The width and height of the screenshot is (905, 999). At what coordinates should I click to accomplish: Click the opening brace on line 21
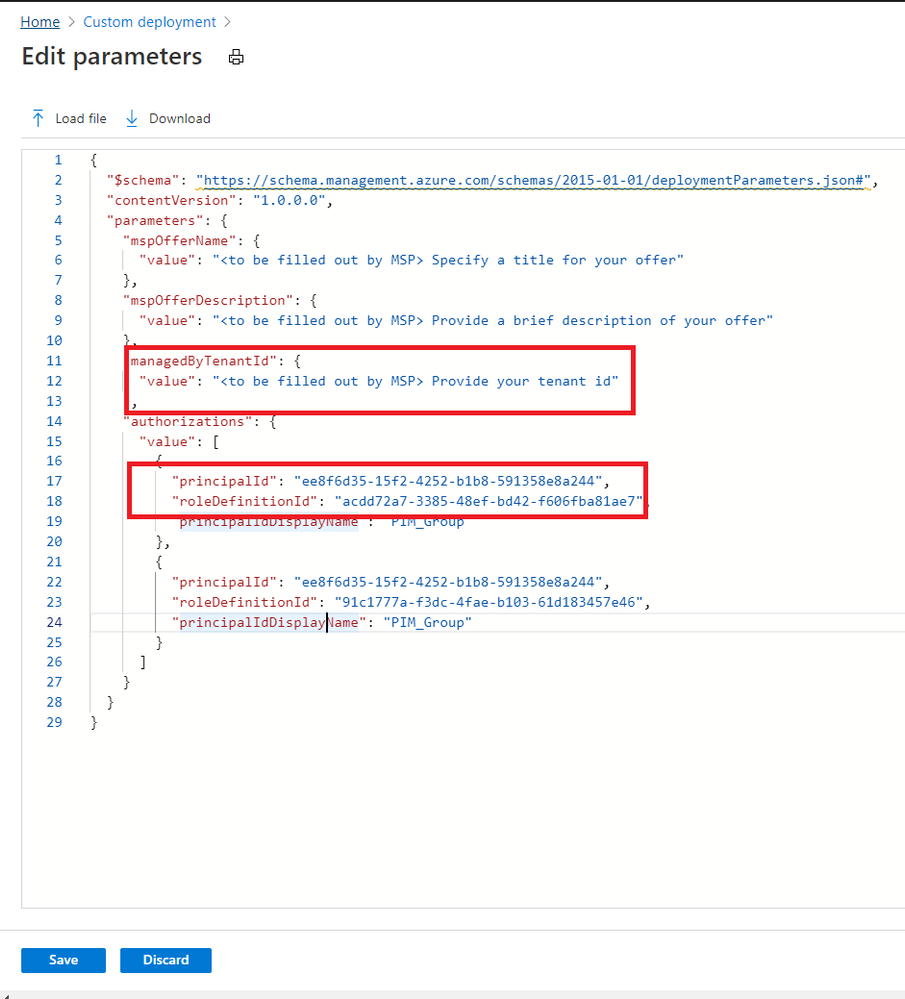tap(159, 562)
